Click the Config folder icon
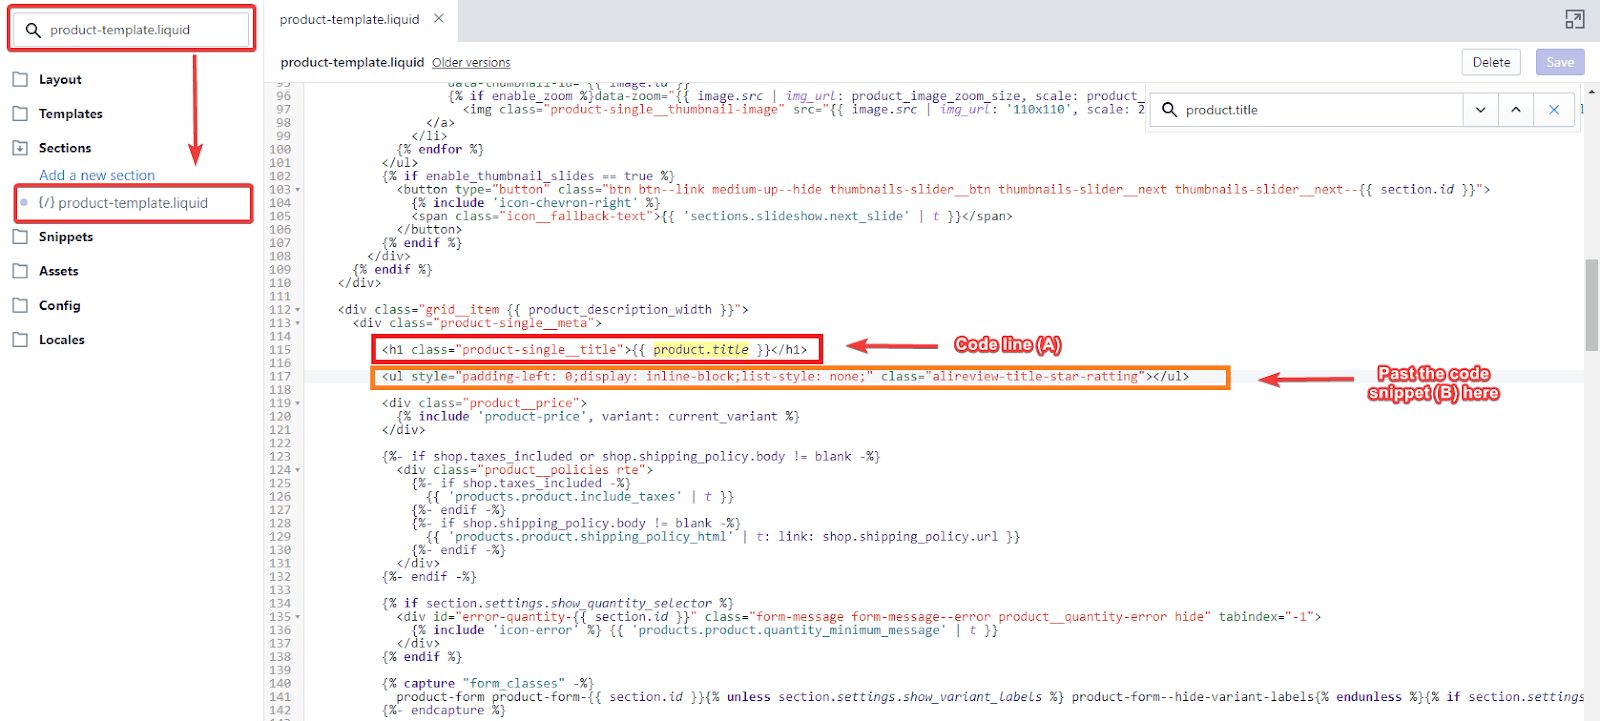1600x721 pixels. [x=20, y=305]
